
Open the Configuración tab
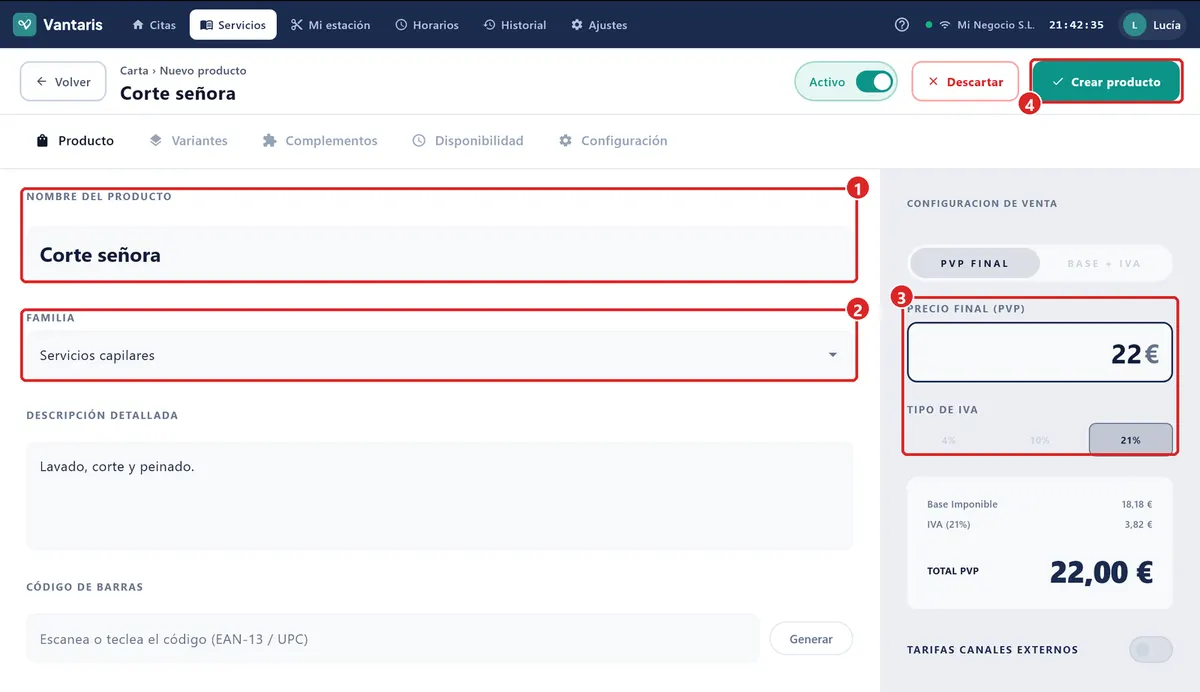(613, 141)
